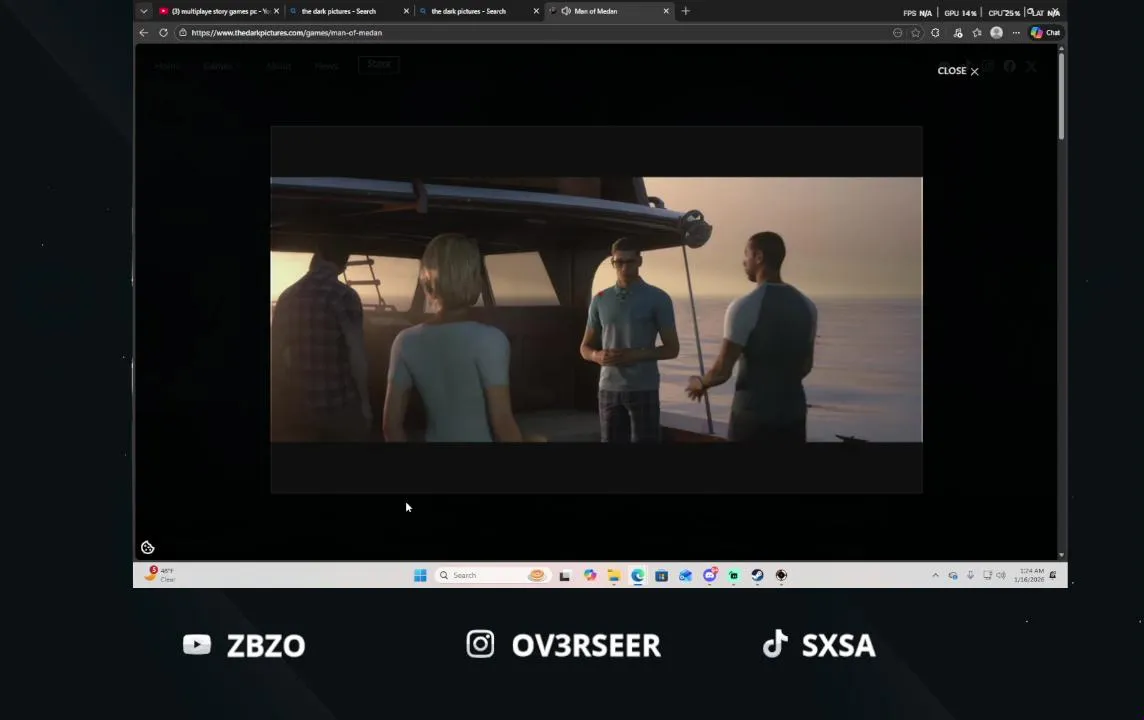1144x720 pixels.
Task: Open Copilot Chat sidebar
Action: (1045, 33)
